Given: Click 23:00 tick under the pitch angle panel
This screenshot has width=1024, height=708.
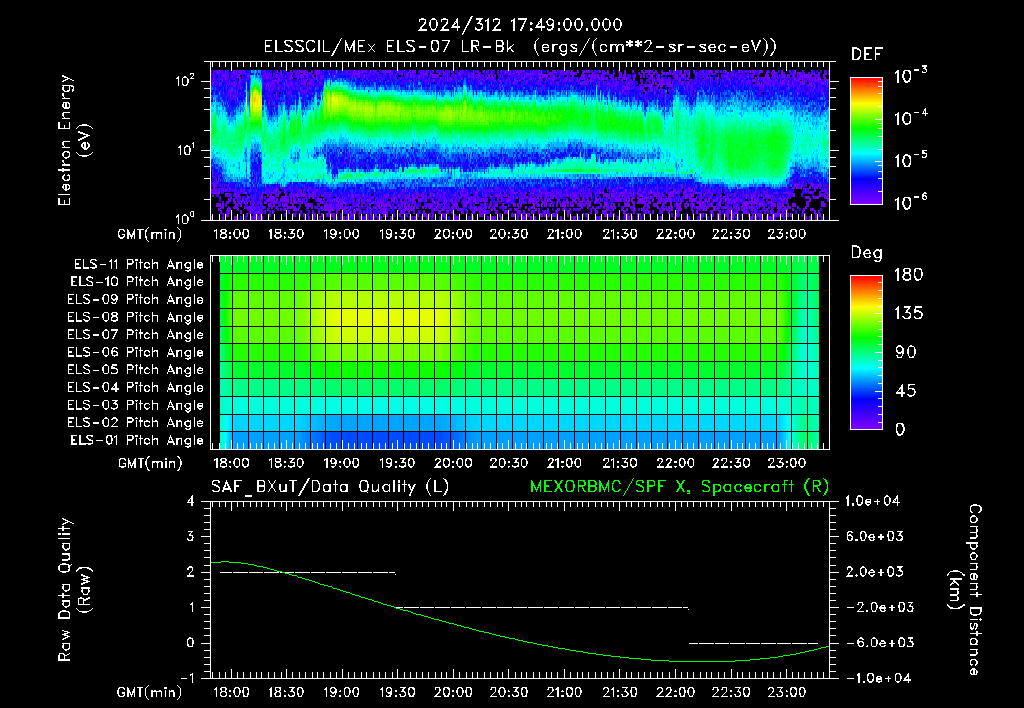Looking at the screenshot, I should coord(786,463).
